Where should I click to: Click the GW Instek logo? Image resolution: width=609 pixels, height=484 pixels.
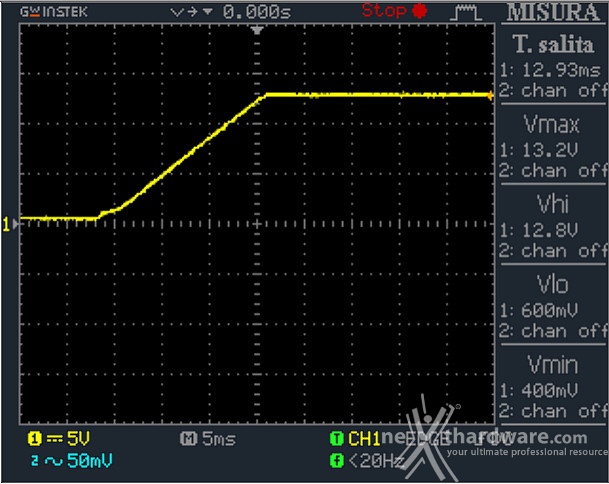(54, 12)
